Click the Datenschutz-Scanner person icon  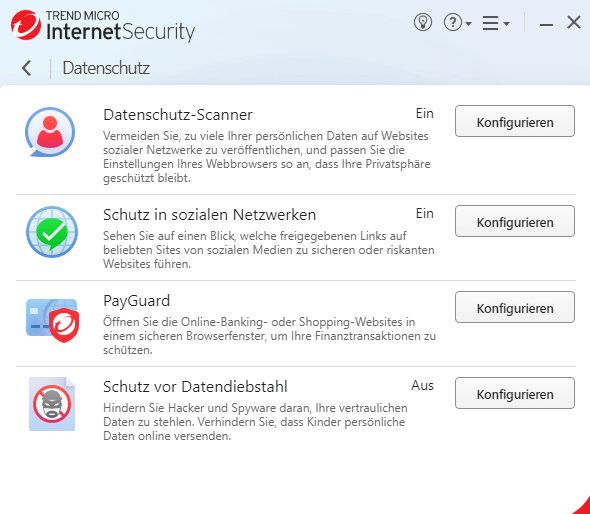[50, 132]
